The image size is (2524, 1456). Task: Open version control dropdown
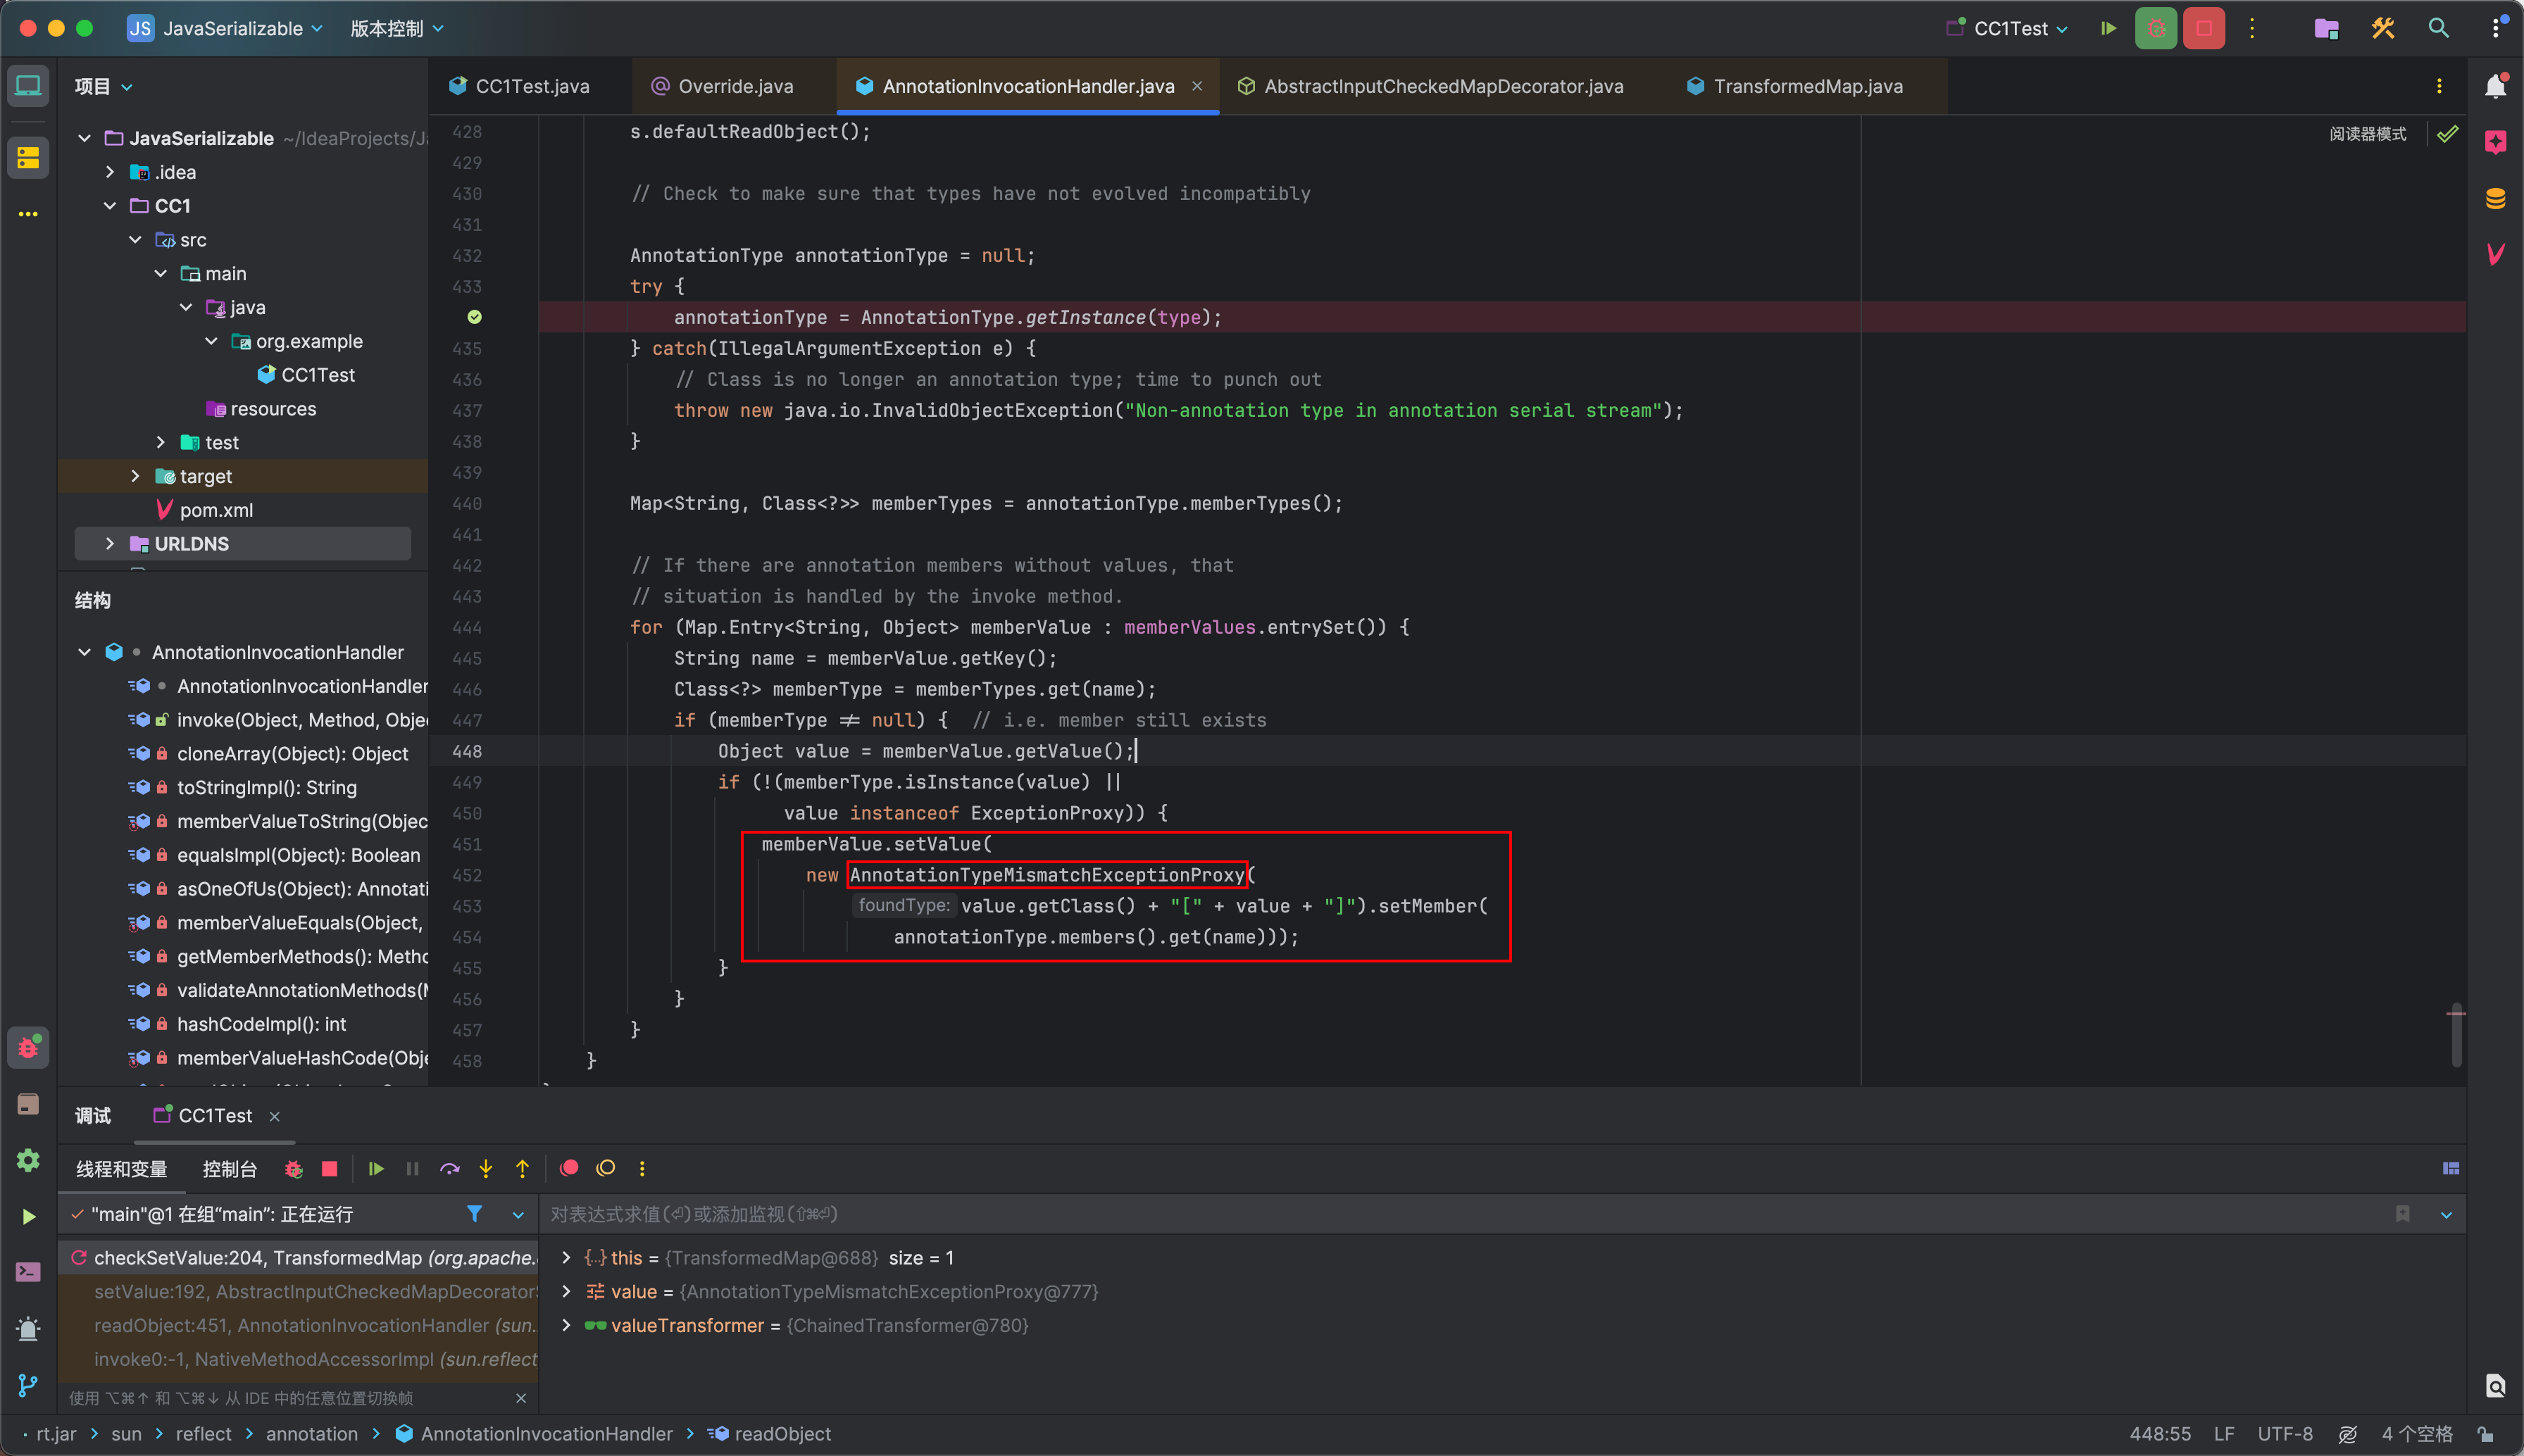click(x=396, y=28)
